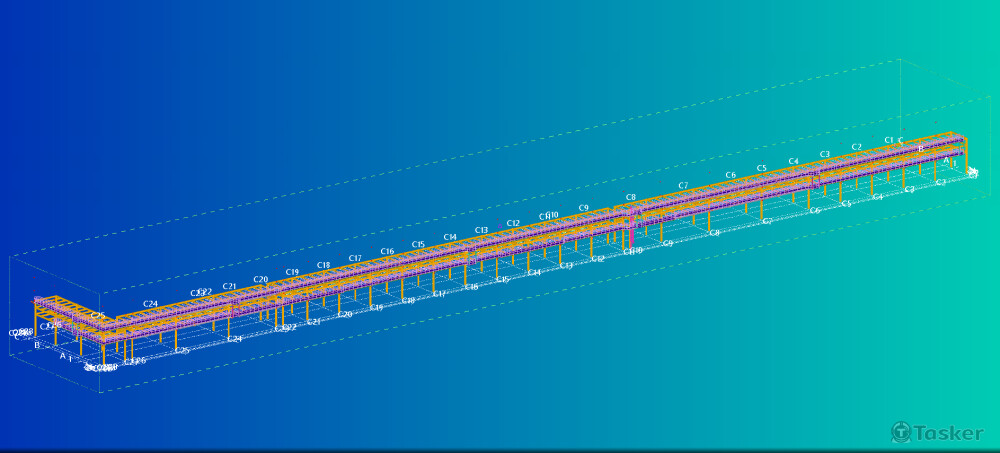Click the upper C8 grid label
This screenshot has width=1000, height=453.
coord(630,197)
